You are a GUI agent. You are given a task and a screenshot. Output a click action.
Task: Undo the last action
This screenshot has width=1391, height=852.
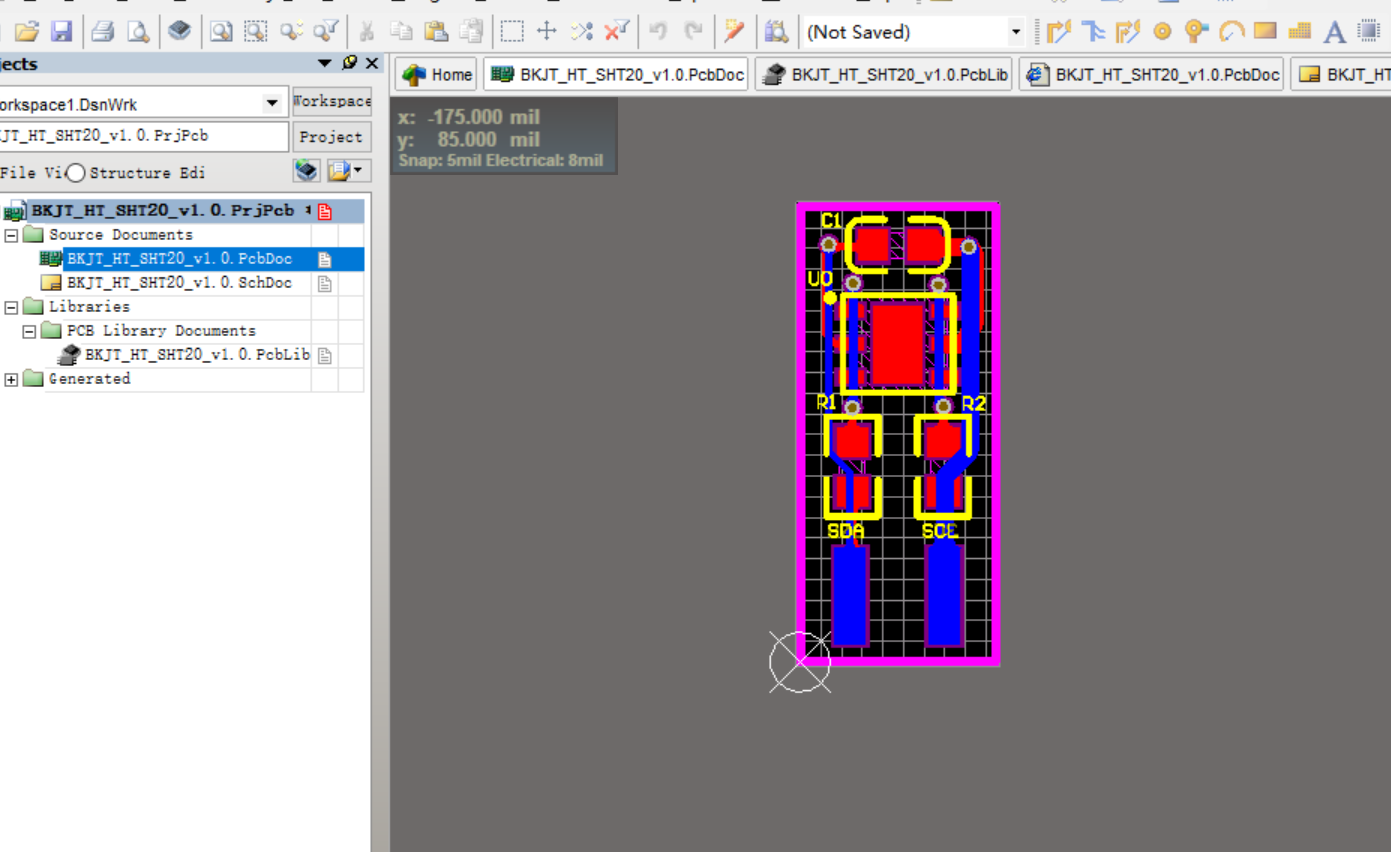tap(658, 32)
